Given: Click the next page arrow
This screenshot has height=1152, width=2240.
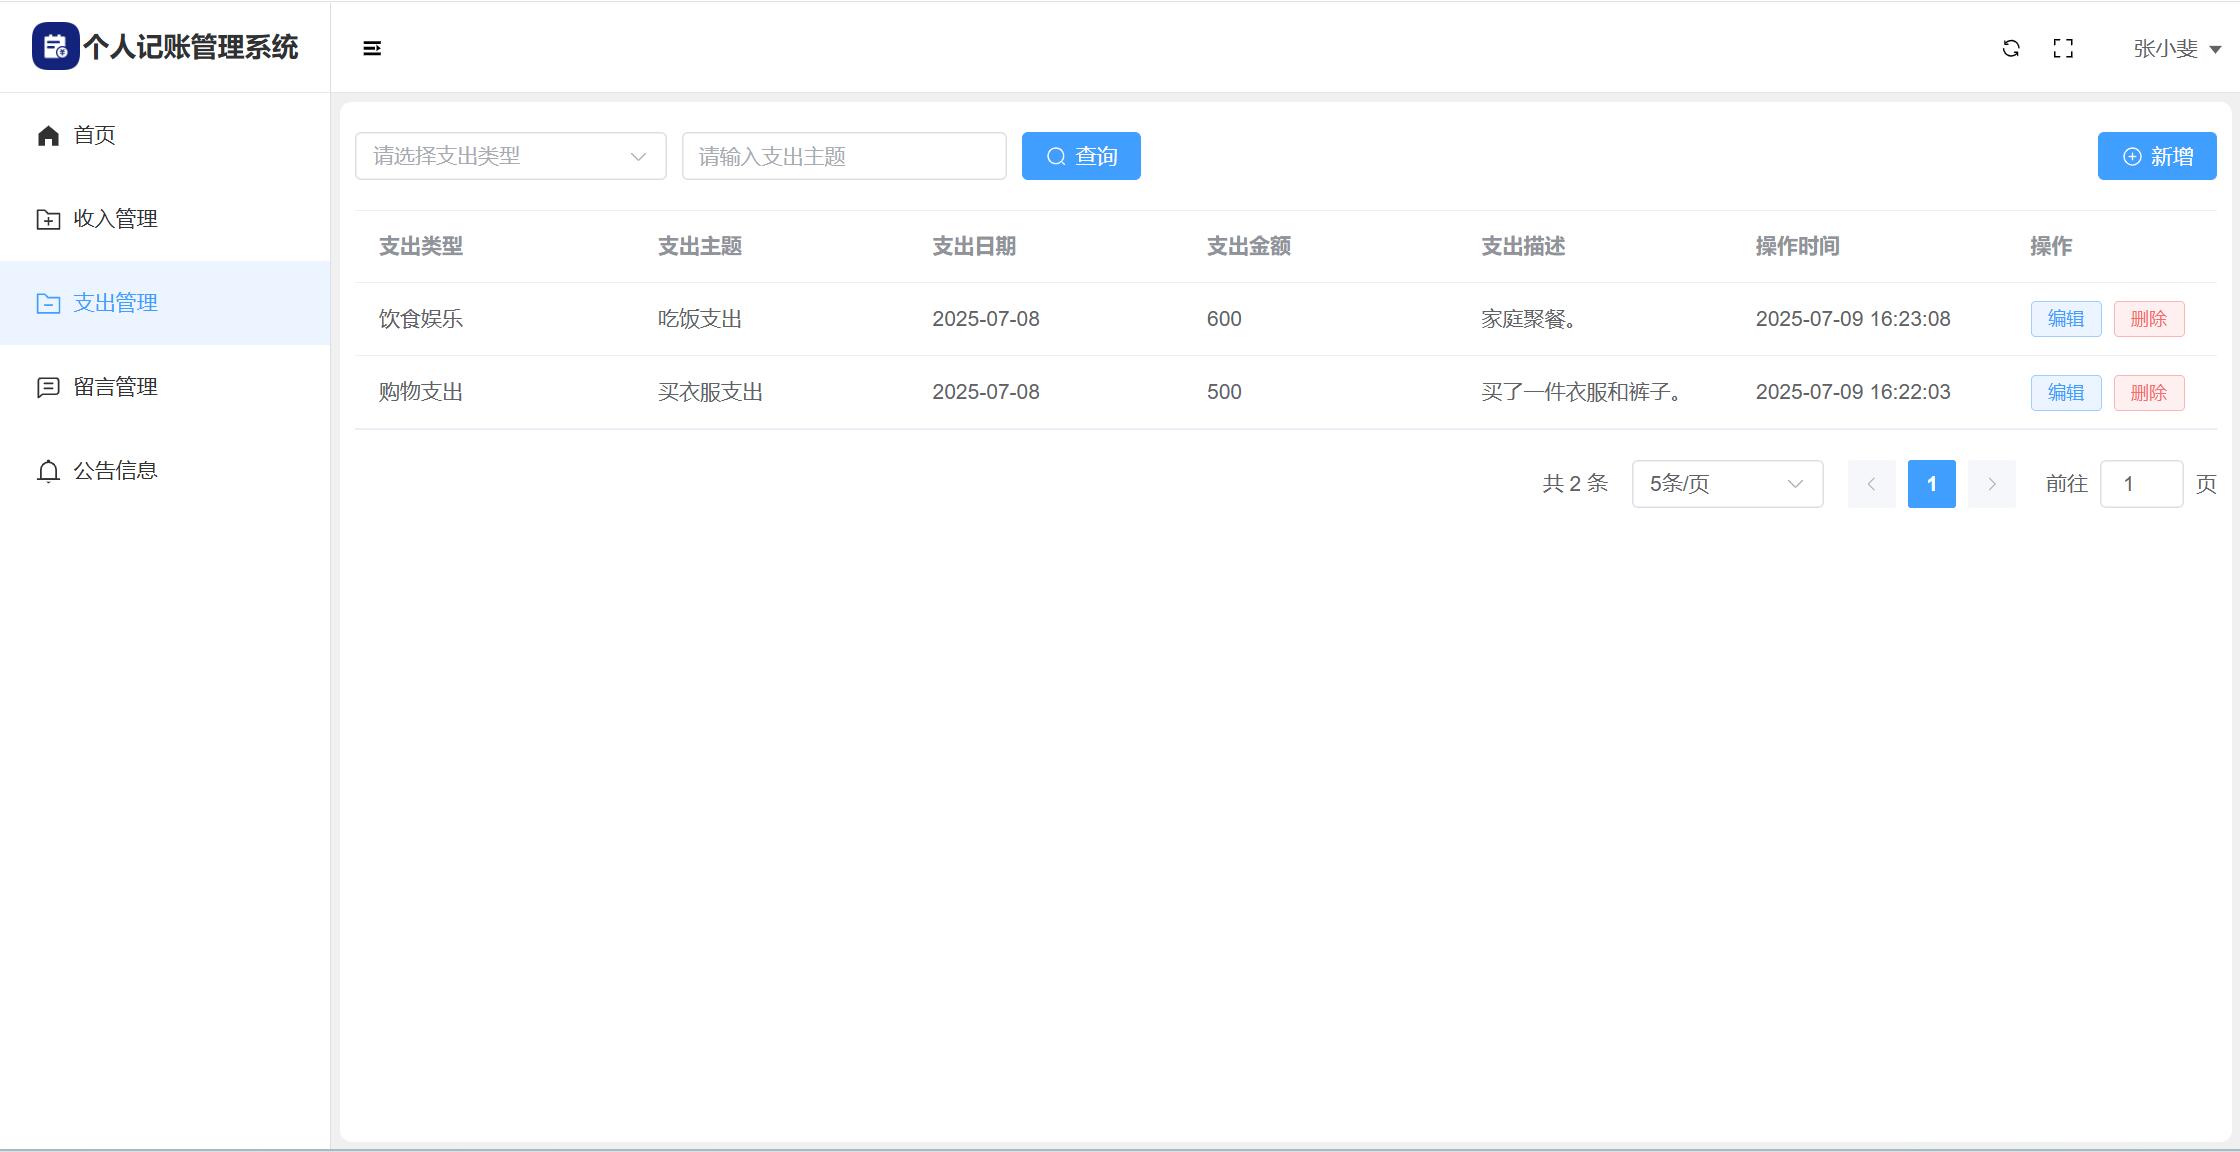Looking at the screenshot, I should pyautogui.click(x=1991, y=484).
